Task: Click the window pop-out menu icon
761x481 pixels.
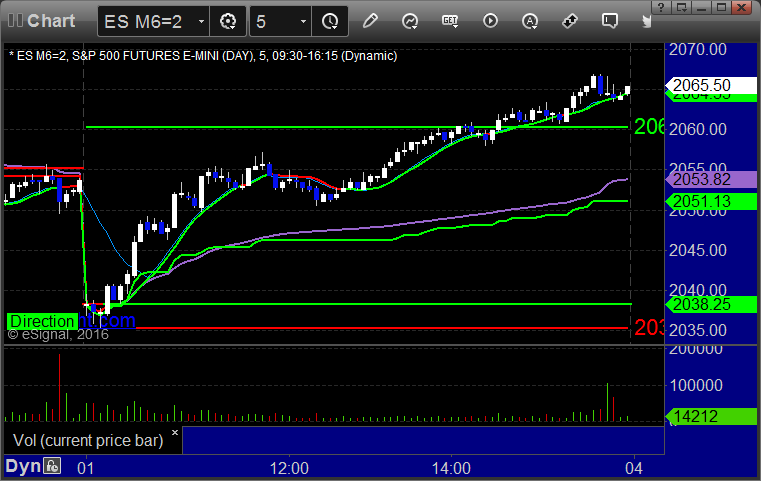Action: pyautogui.click(x=681, y=7)
